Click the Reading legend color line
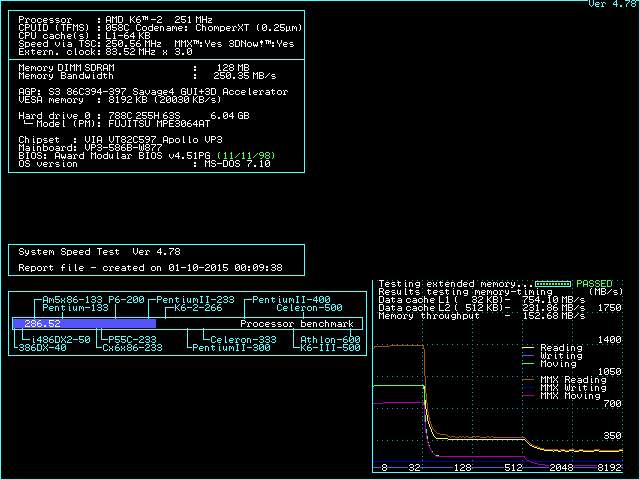 tap(530, 349)
